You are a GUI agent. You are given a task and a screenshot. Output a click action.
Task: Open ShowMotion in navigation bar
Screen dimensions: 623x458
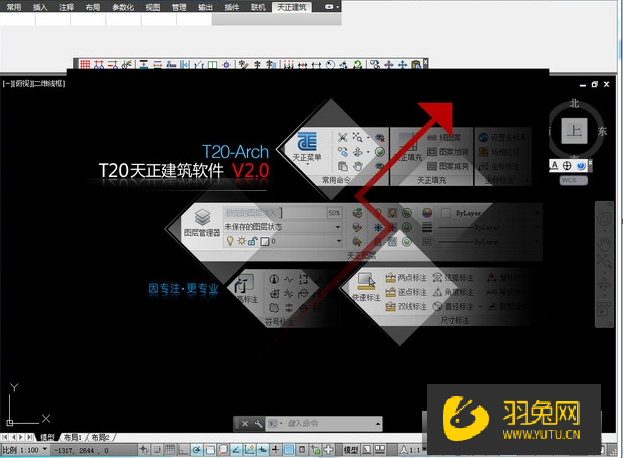click(604, 309)
